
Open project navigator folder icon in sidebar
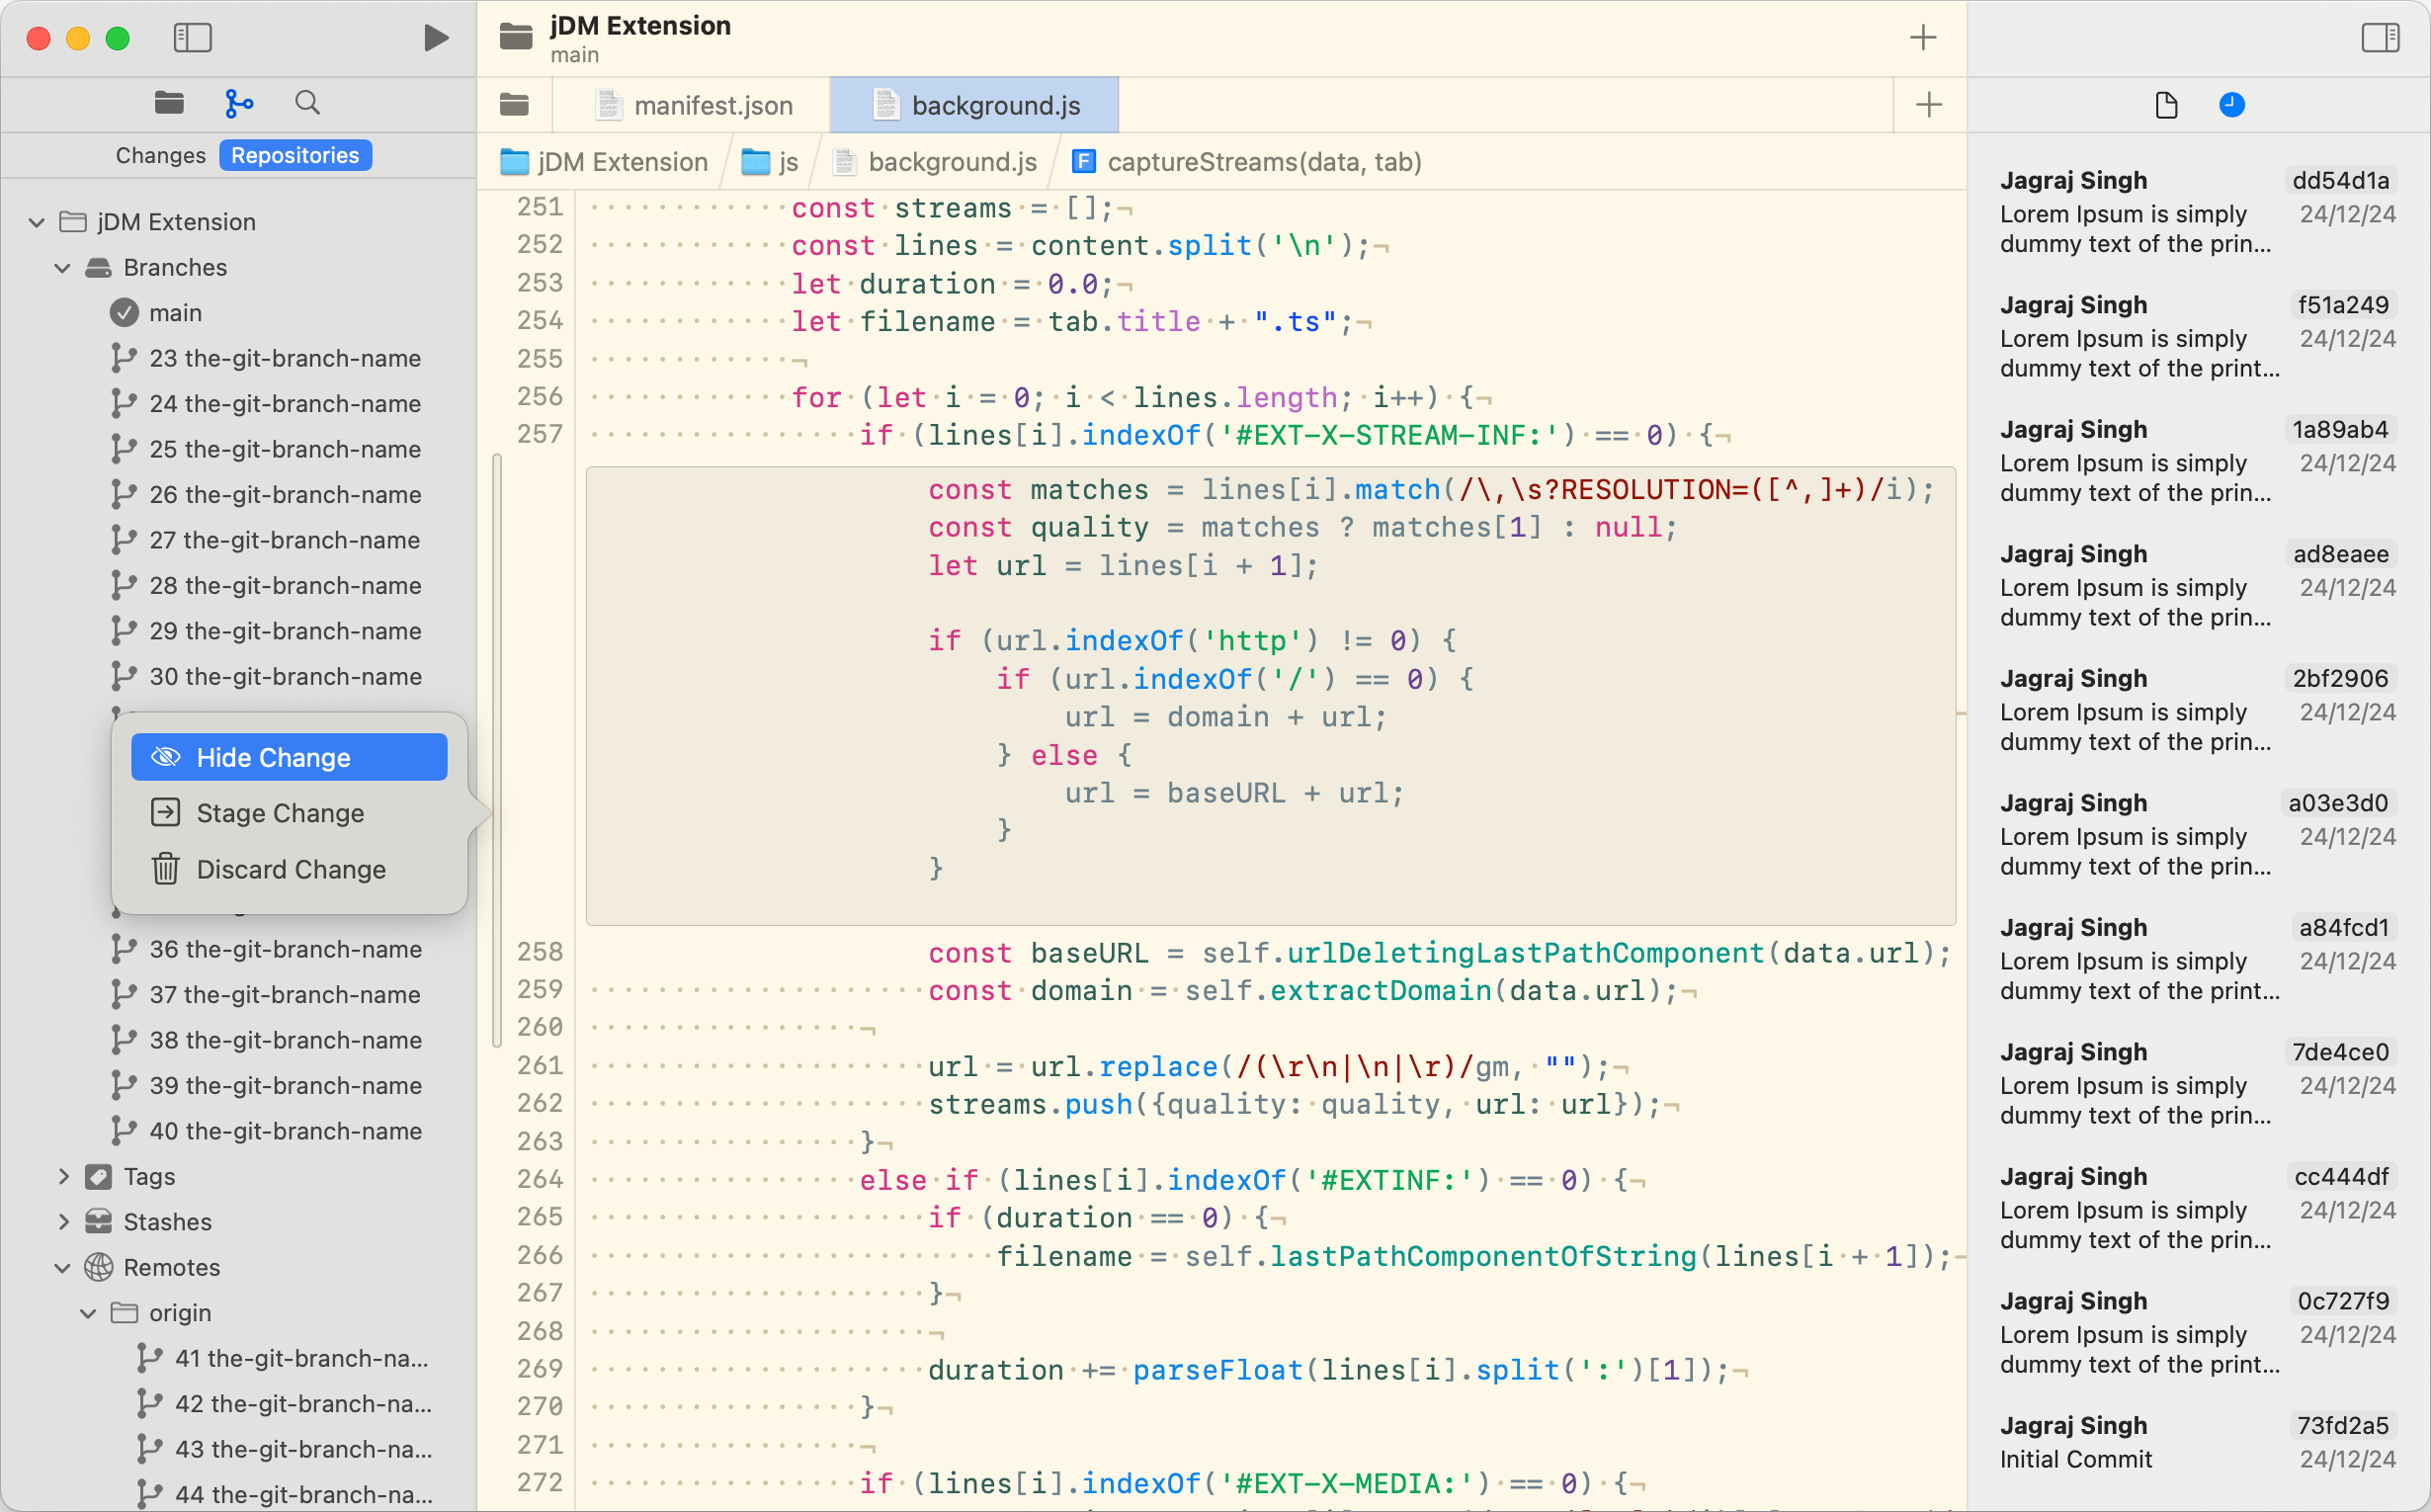(169, 103)
